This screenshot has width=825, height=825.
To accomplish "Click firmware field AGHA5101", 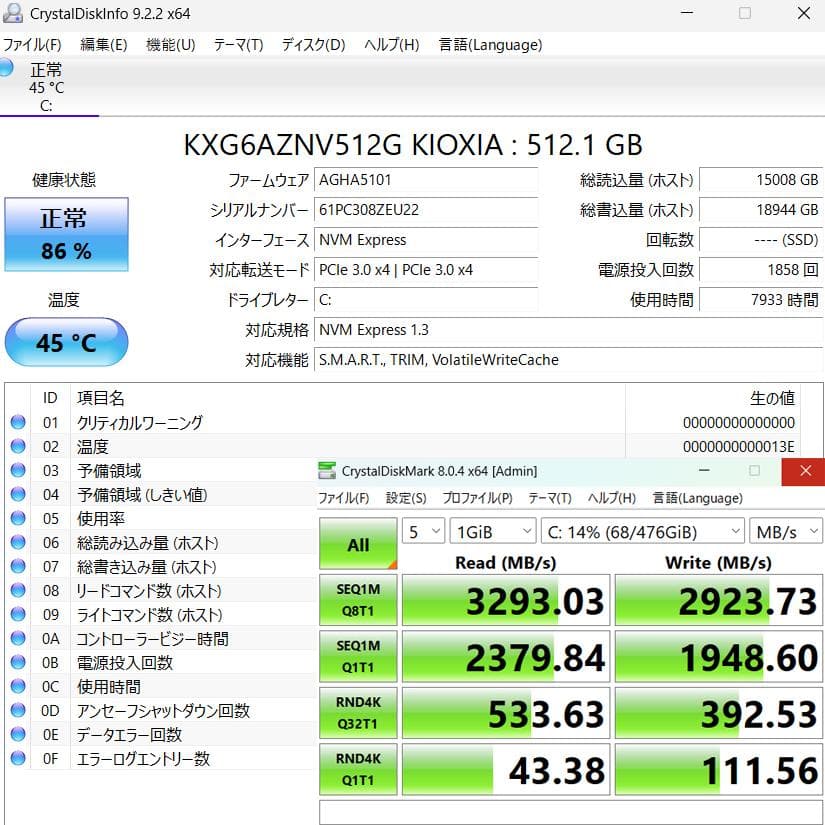I will [x=426, y=180].
